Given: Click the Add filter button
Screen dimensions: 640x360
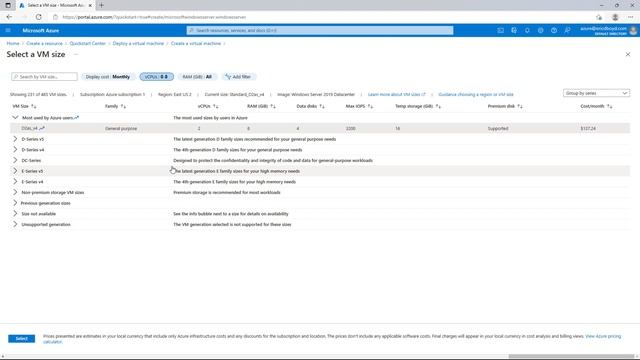Looking at the screenshot, I should tap(238, 77).
